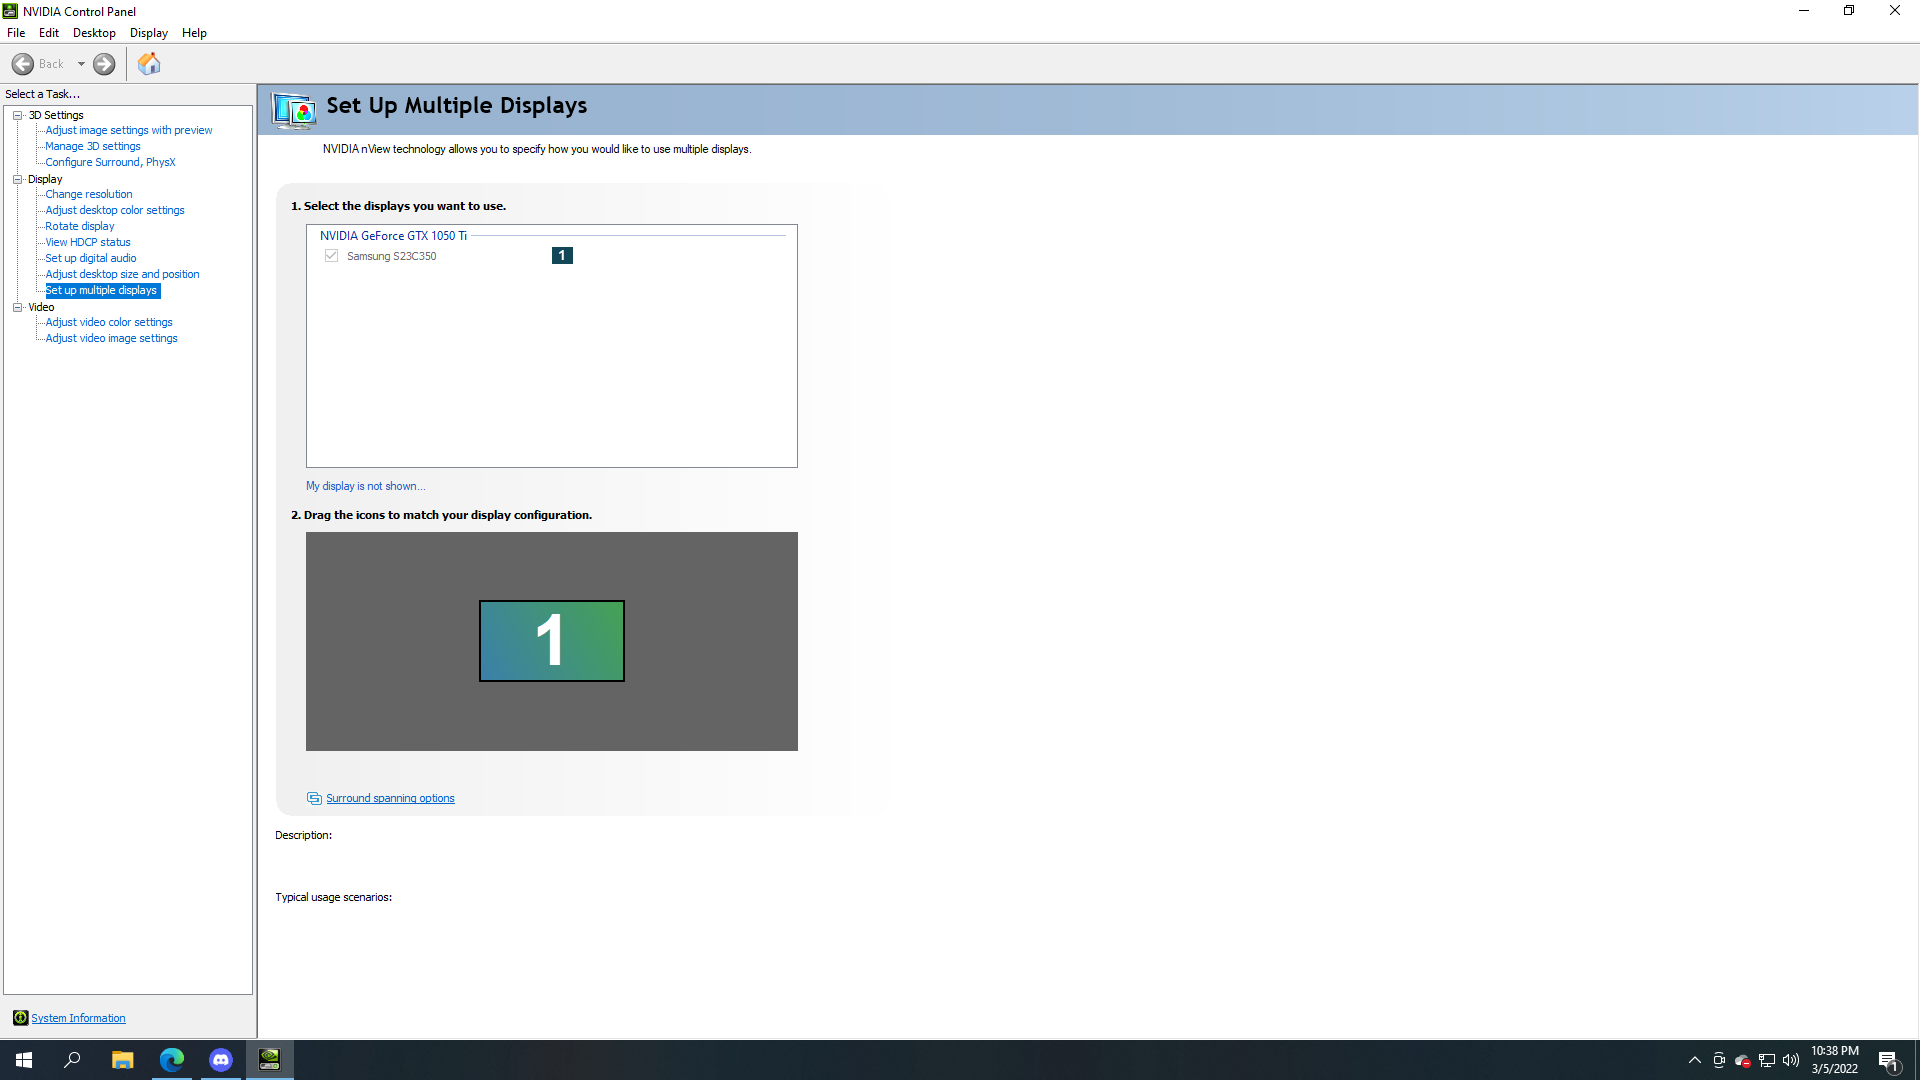
Task: Open the Desktop menu
Action: [94, 33]
